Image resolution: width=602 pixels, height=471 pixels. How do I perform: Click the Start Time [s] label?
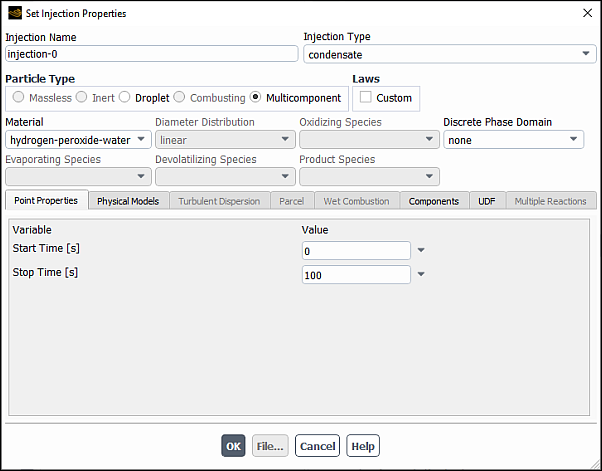(46, 248)
